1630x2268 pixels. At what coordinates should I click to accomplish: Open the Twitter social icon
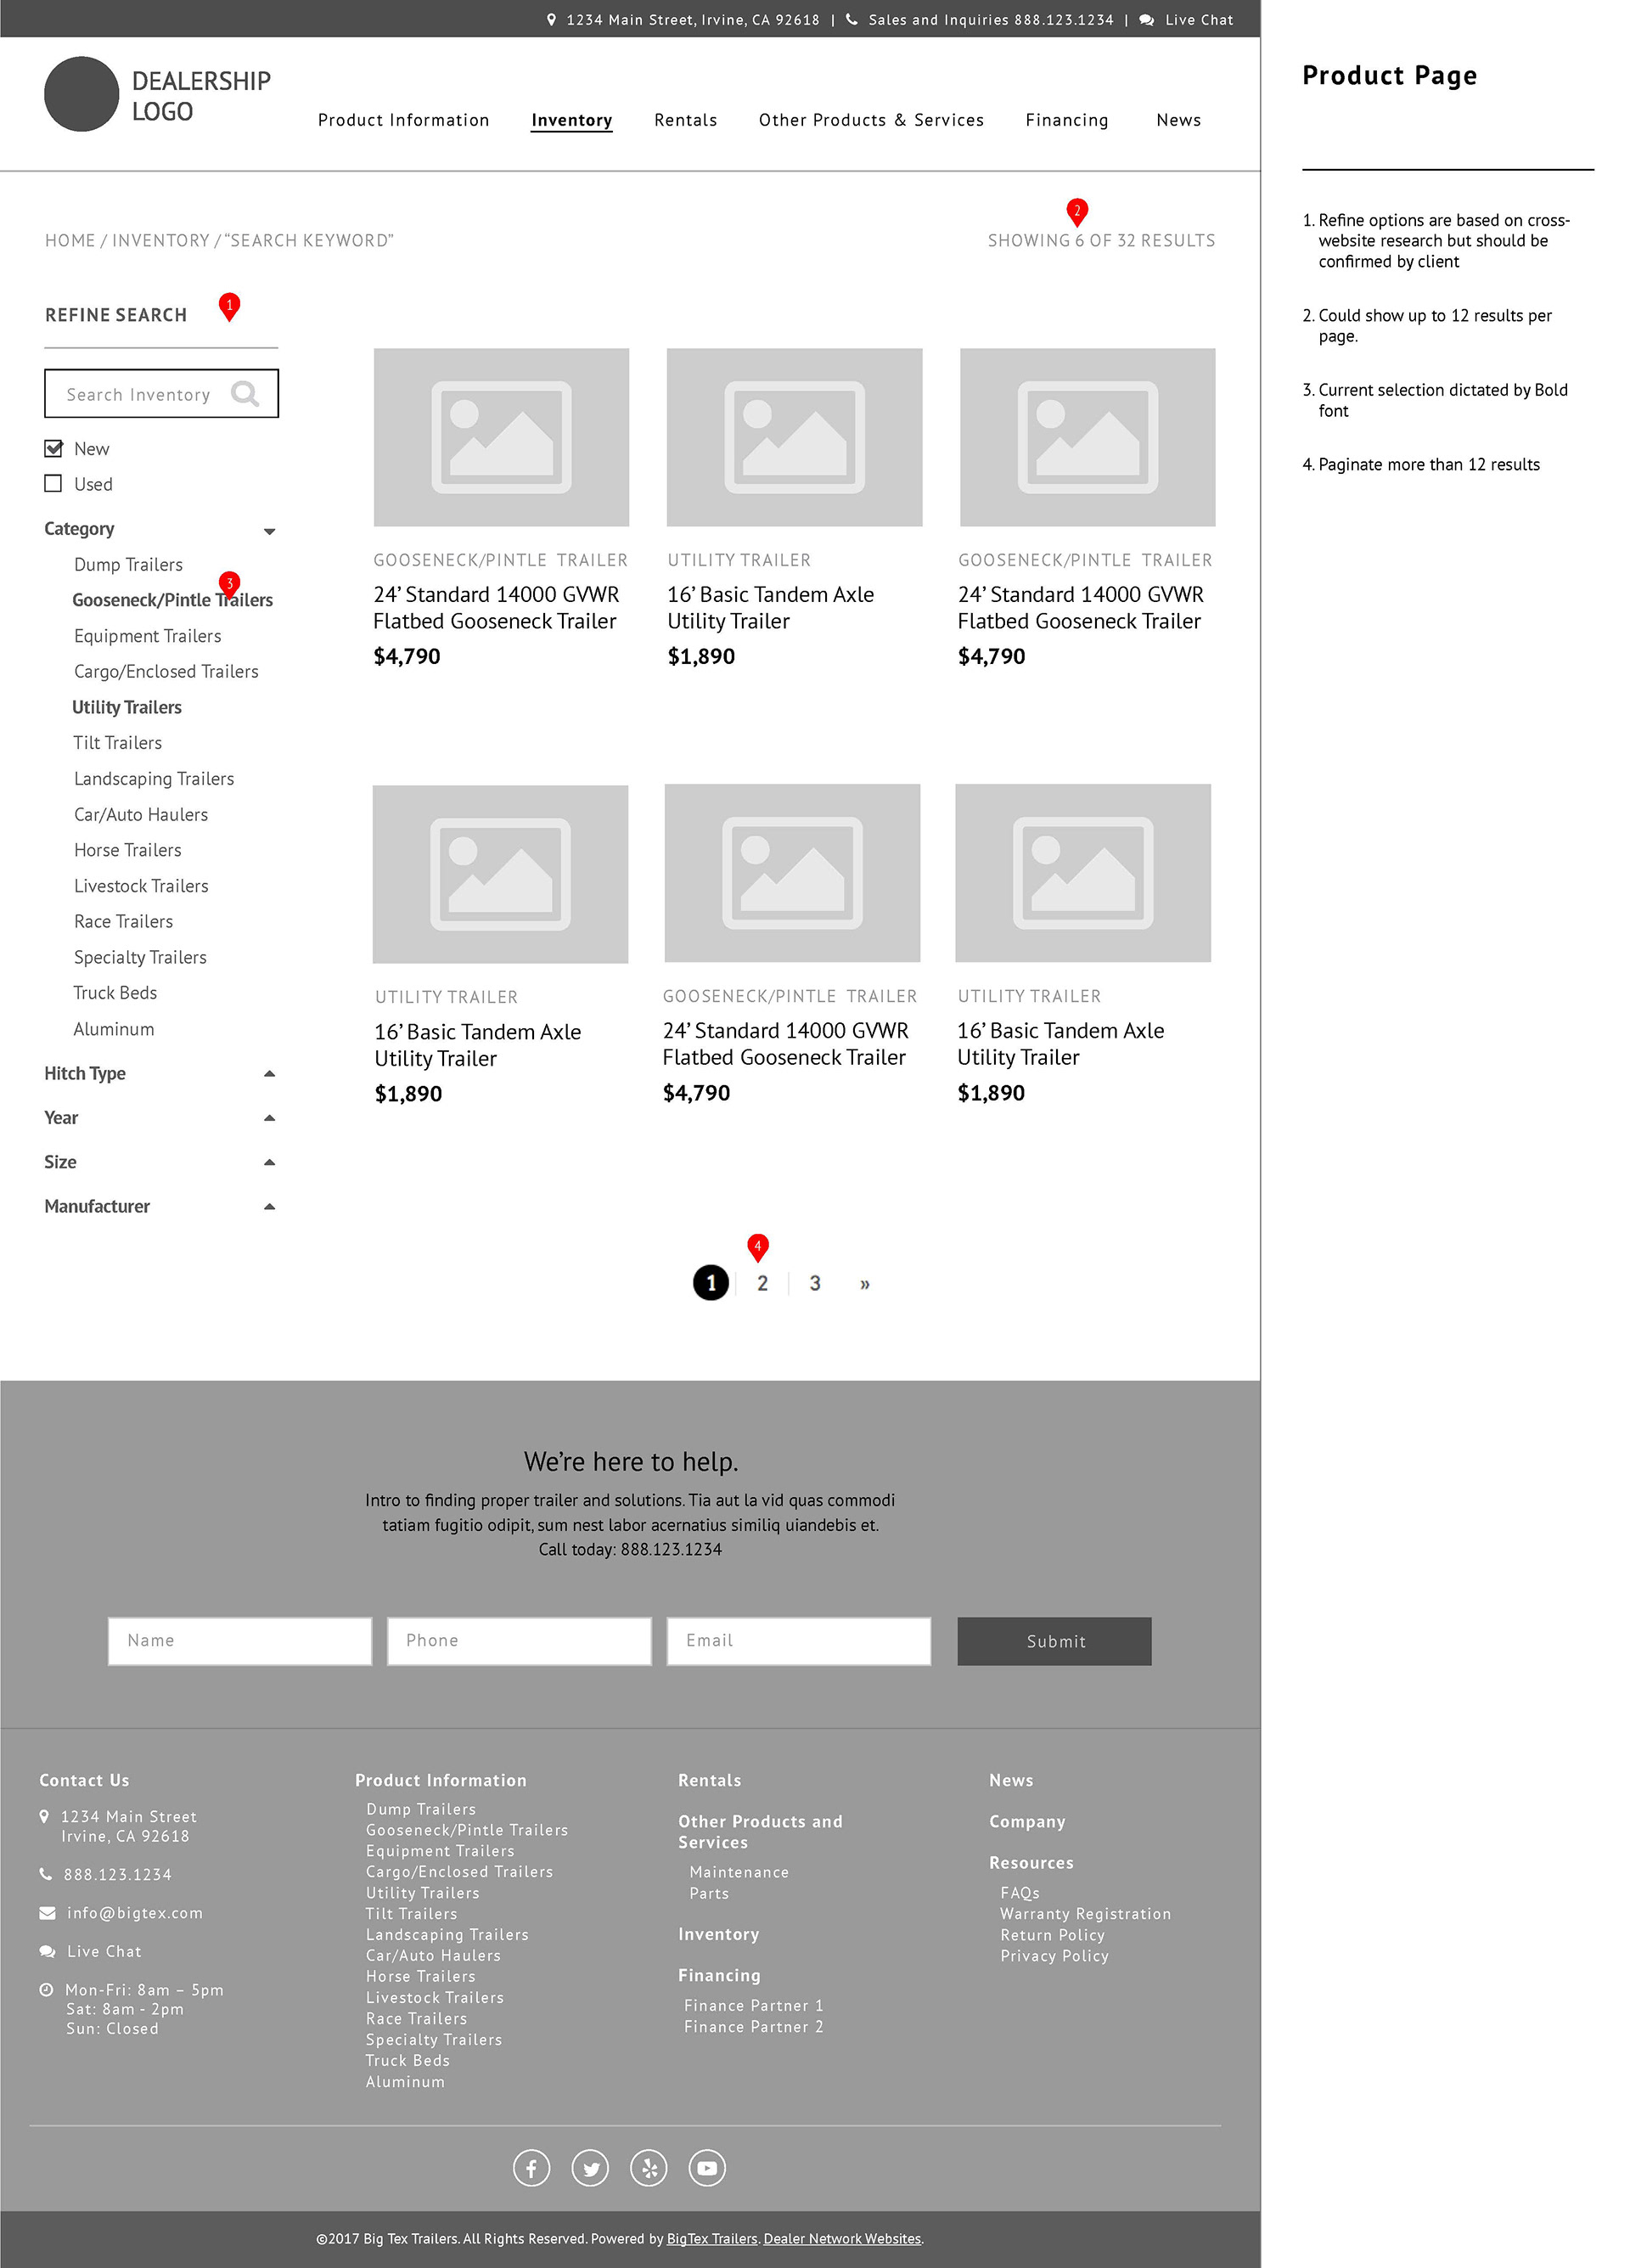point(590,2168)
